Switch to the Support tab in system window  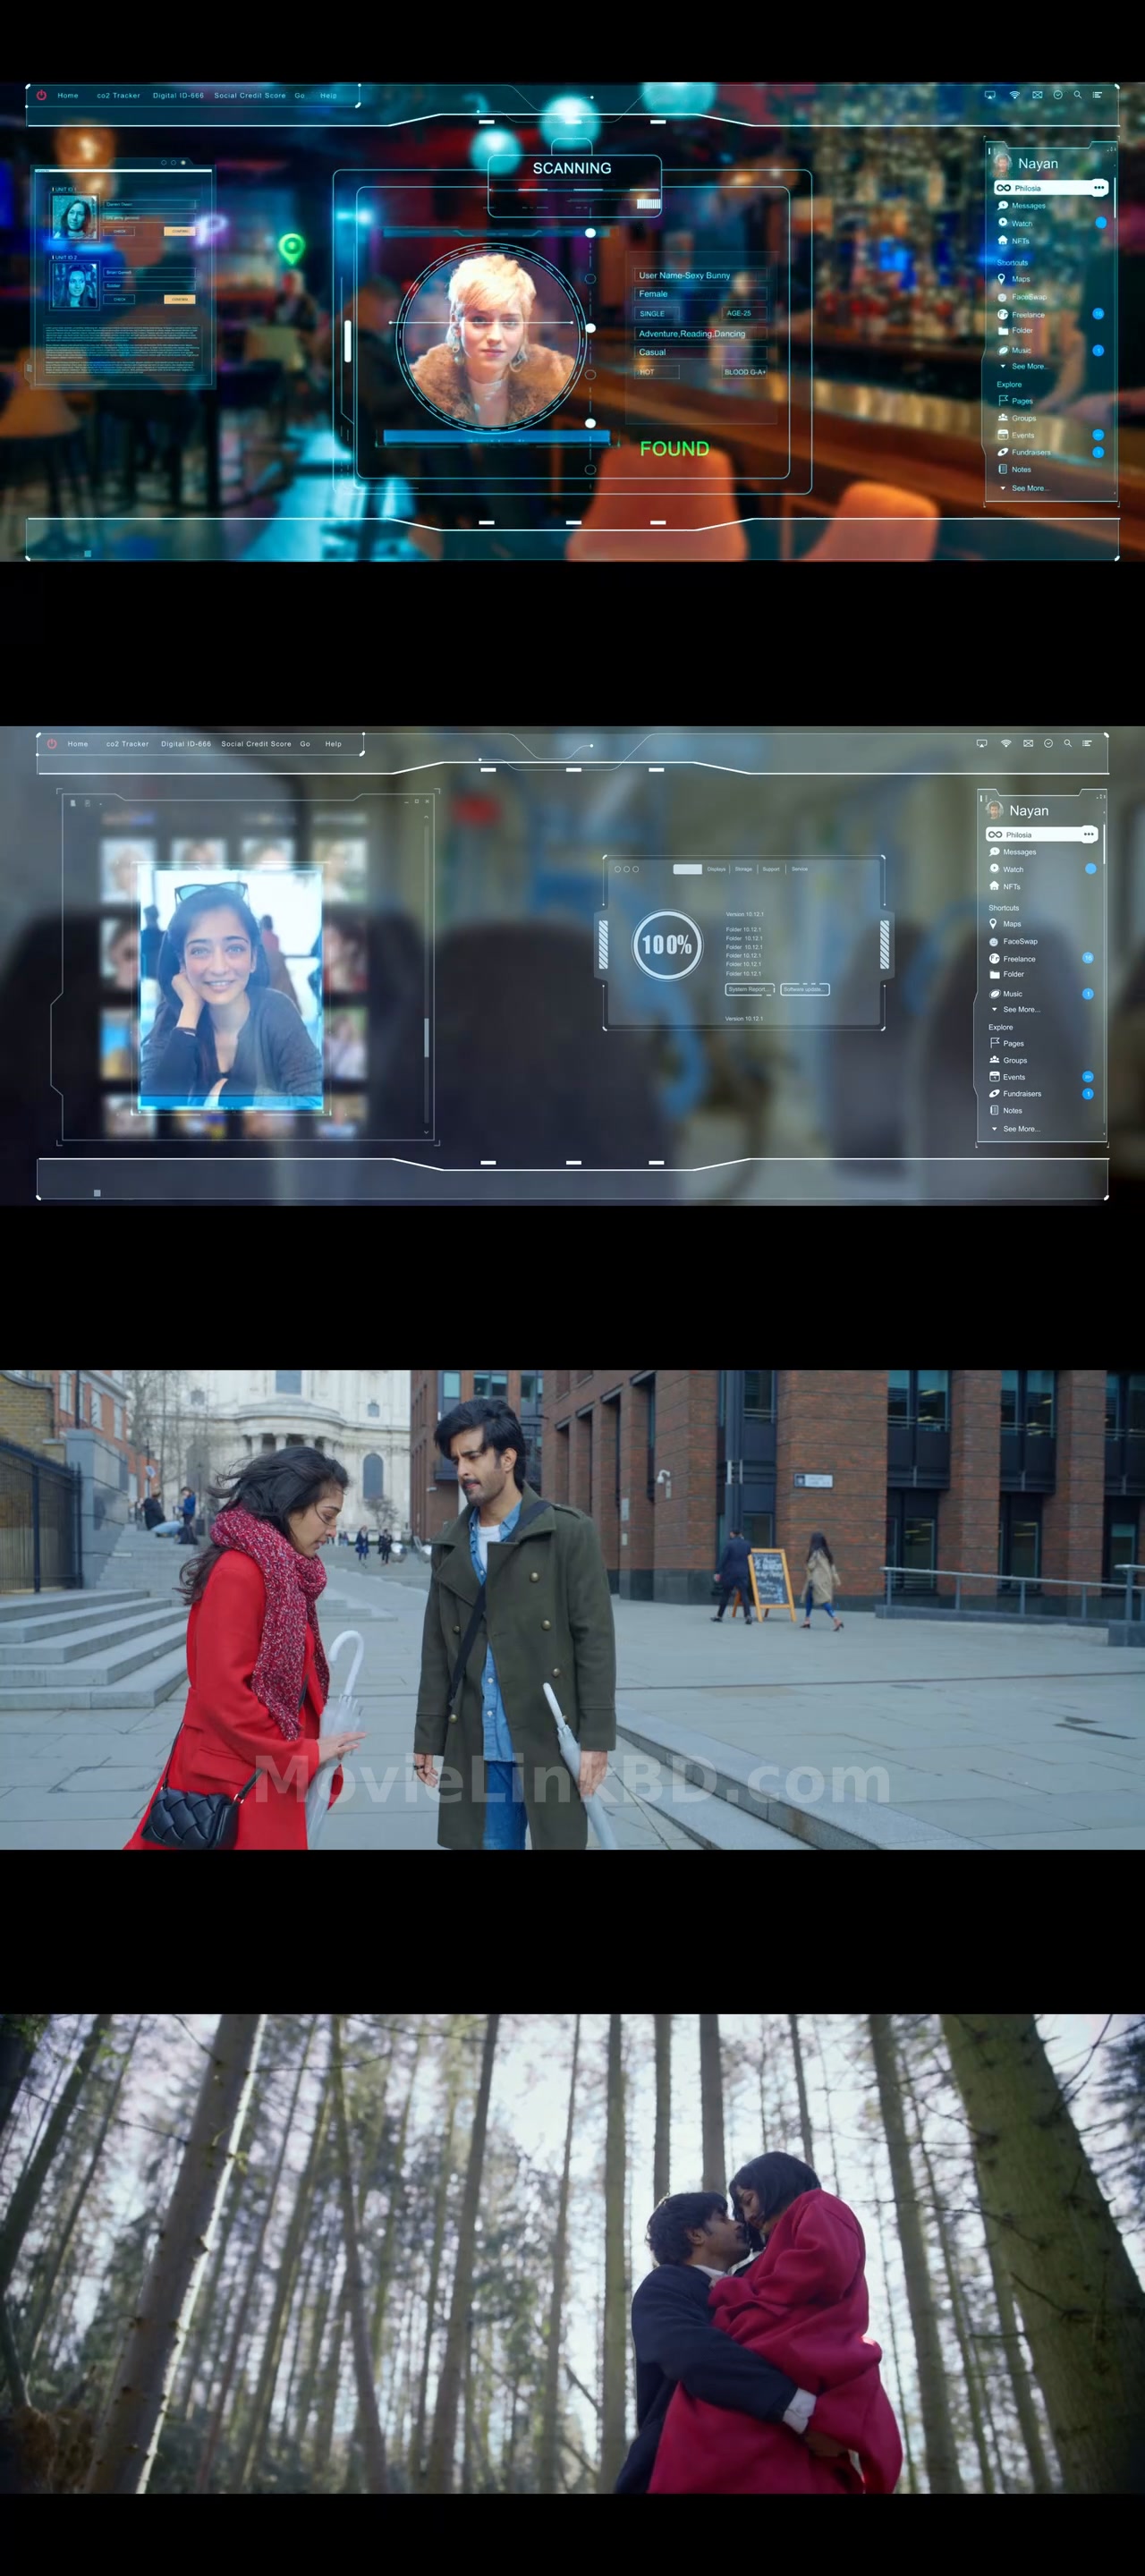coord(771,869)
